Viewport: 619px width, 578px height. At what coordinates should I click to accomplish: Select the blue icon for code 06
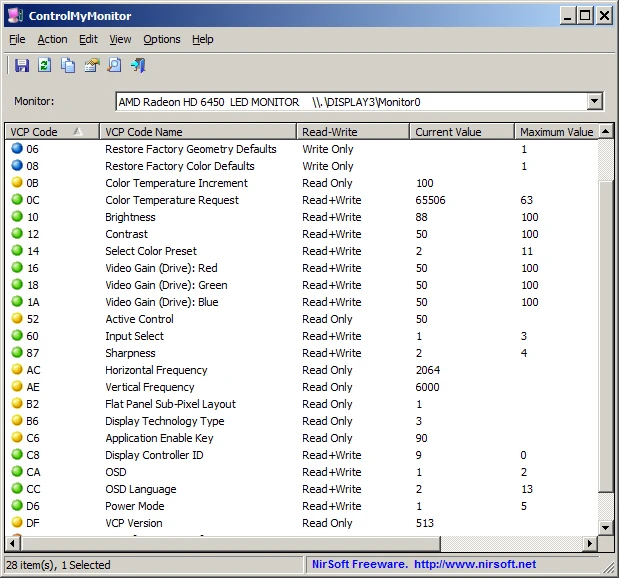pyautogui.click(x=17, y=148)
